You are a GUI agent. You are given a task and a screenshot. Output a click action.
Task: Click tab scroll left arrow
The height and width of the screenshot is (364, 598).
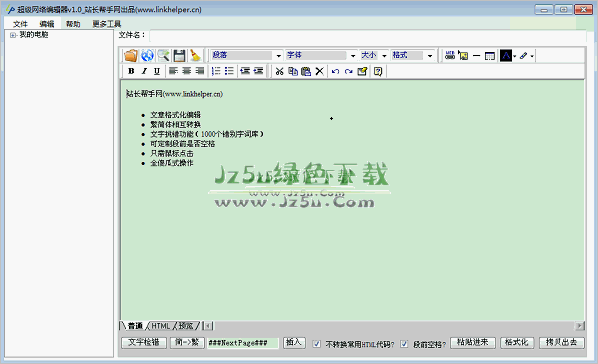coord(208,326)
